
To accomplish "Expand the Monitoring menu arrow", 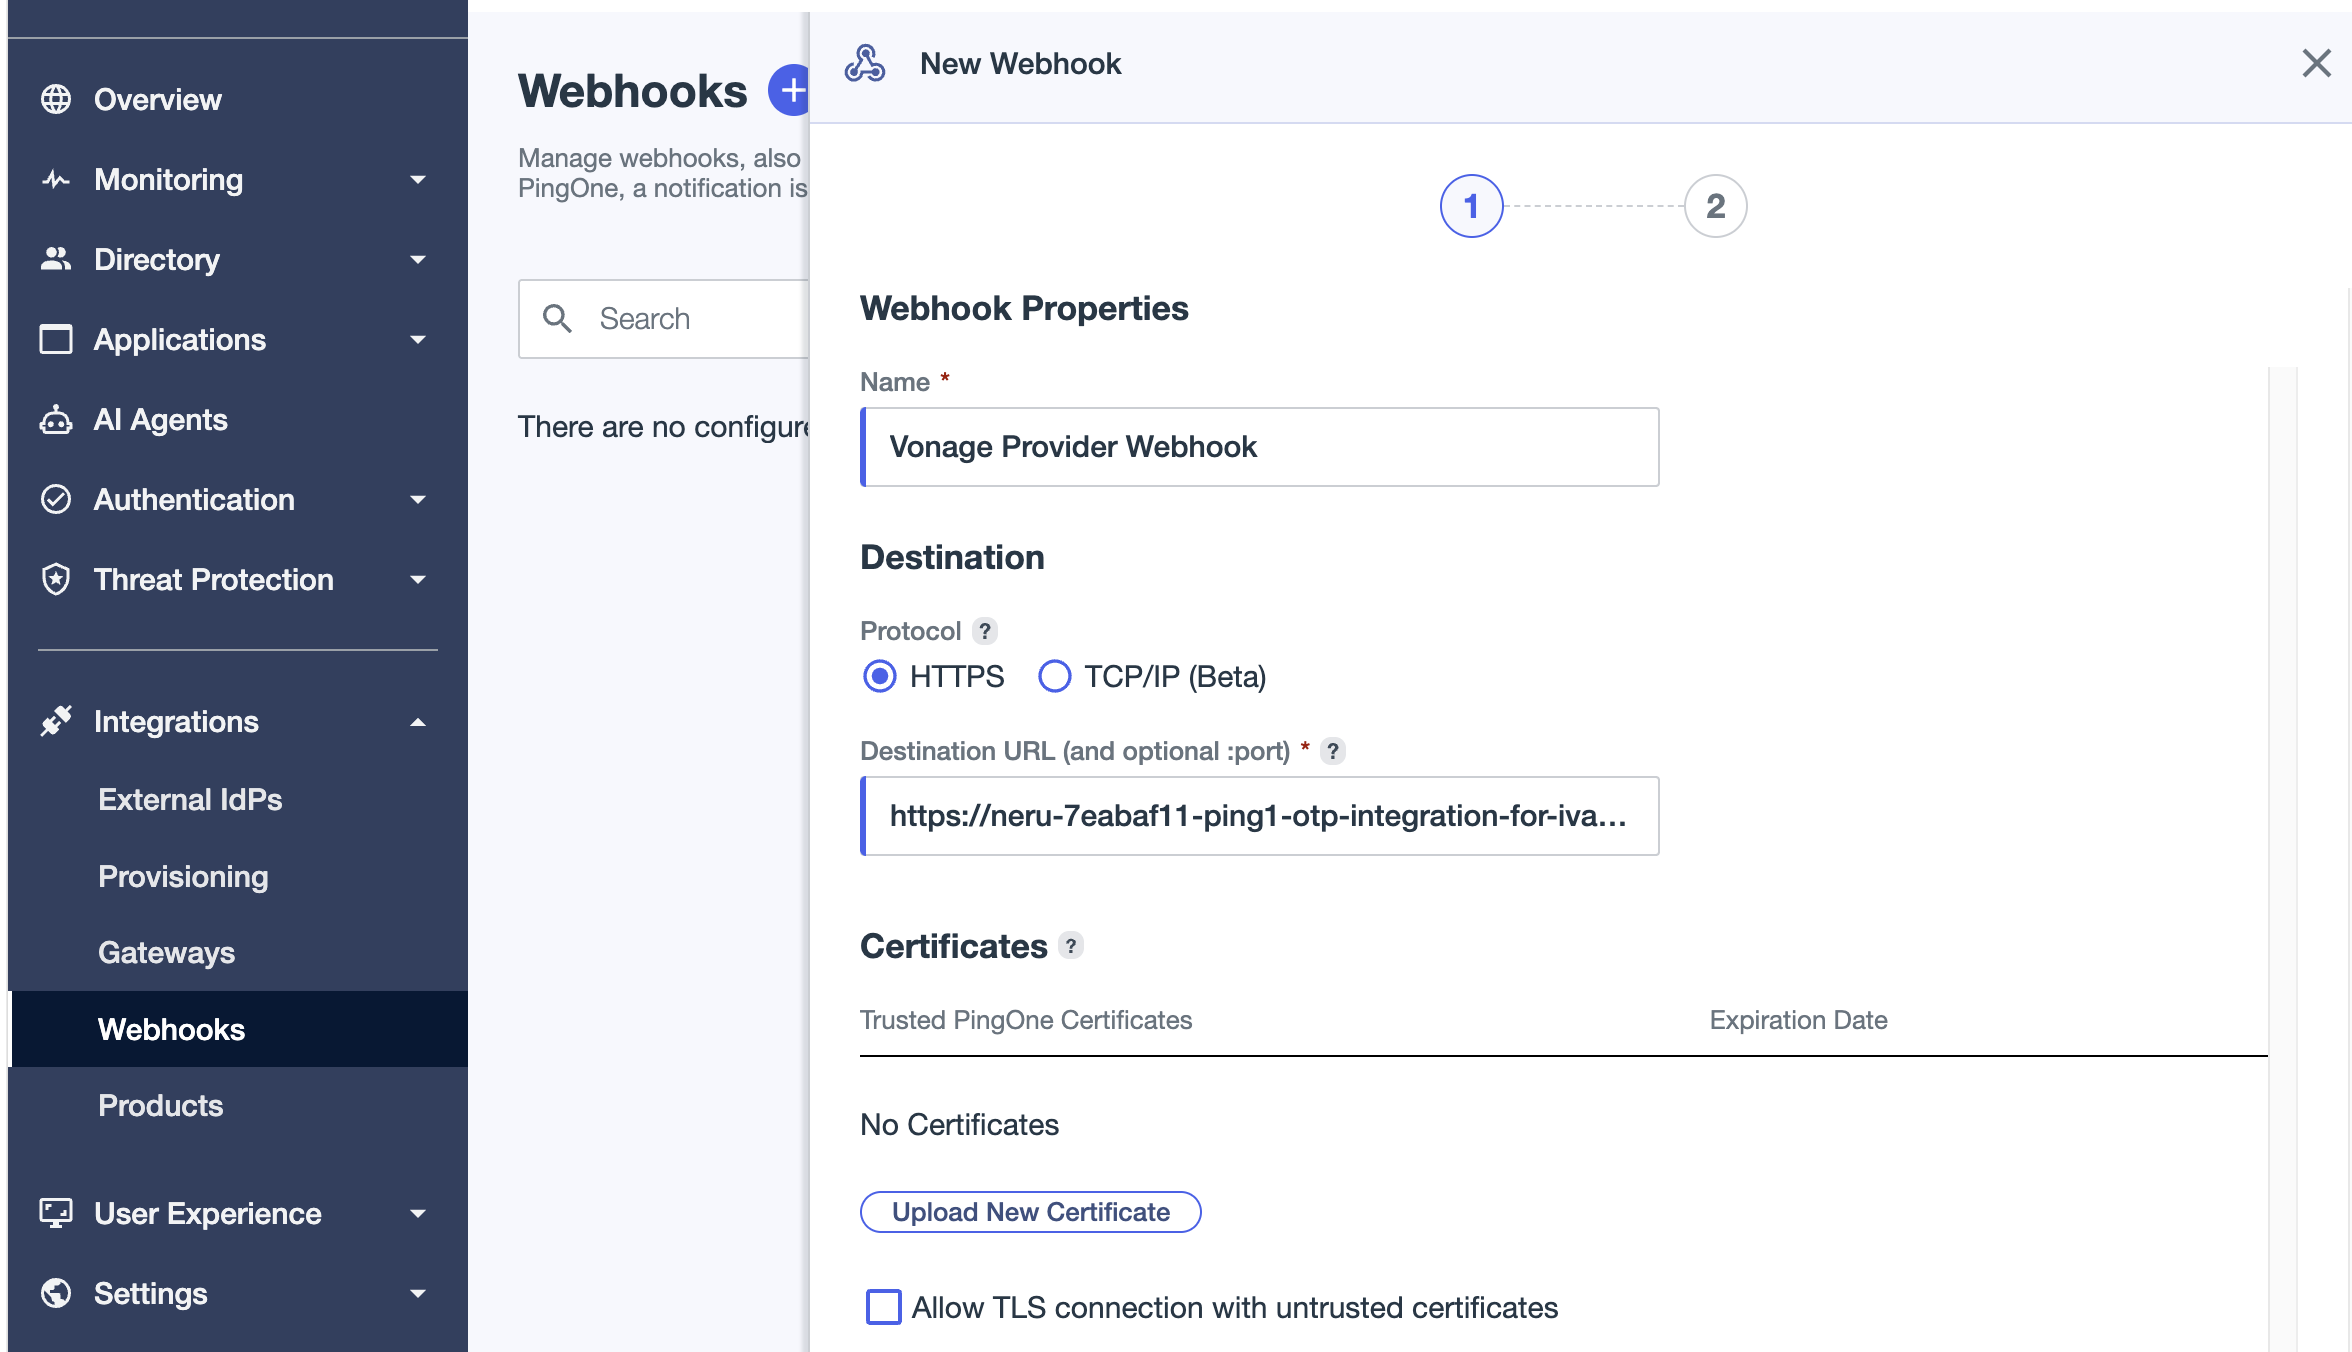I will point(418,180).
